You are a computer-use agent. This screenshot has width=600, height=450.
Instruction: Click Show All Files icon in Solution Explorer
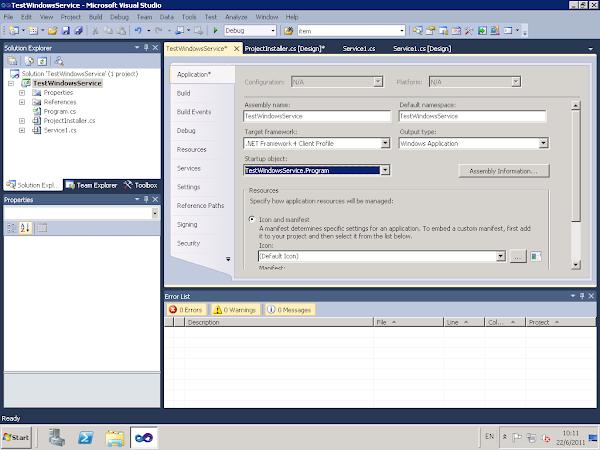click(x=29, y=61)
